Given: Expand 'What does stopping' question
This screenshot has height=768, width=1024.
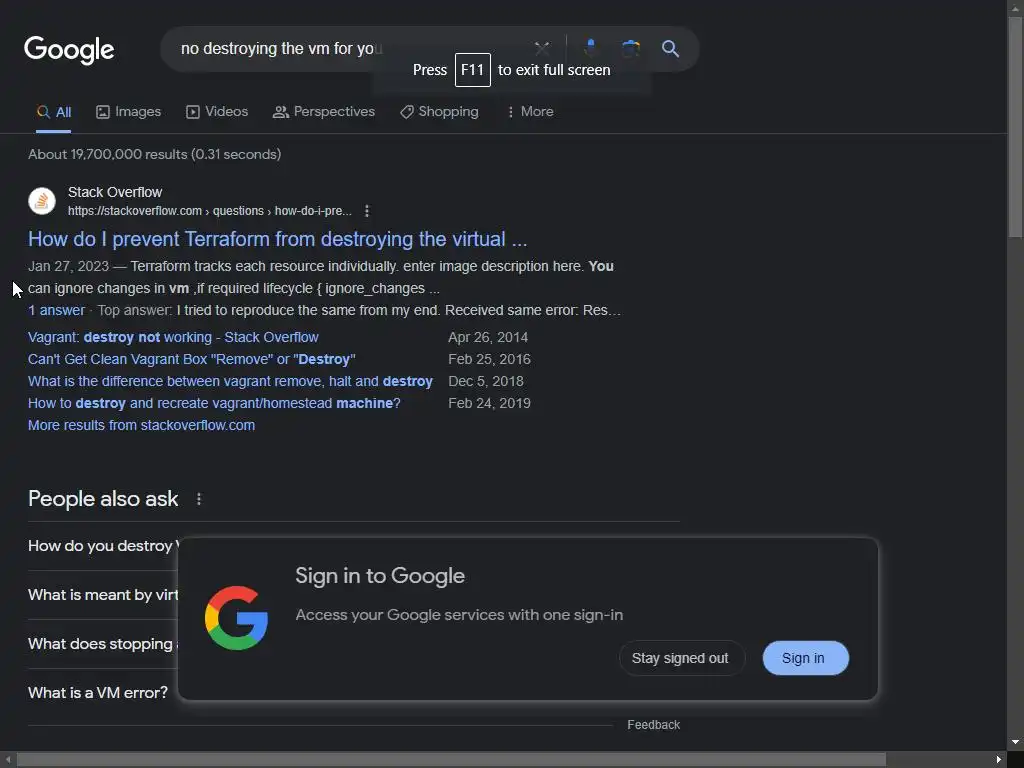Looking at the screenshot, I should 103,644.
